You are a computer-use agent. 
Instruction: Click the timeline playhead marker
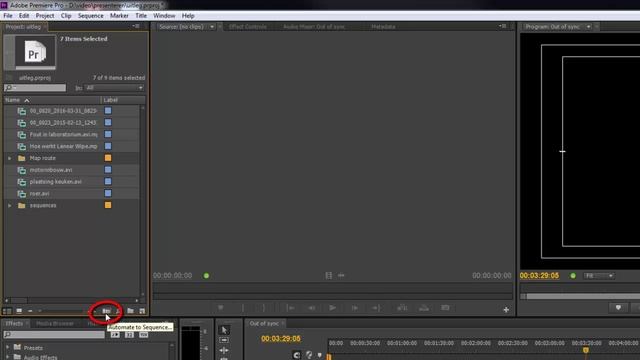586,350
